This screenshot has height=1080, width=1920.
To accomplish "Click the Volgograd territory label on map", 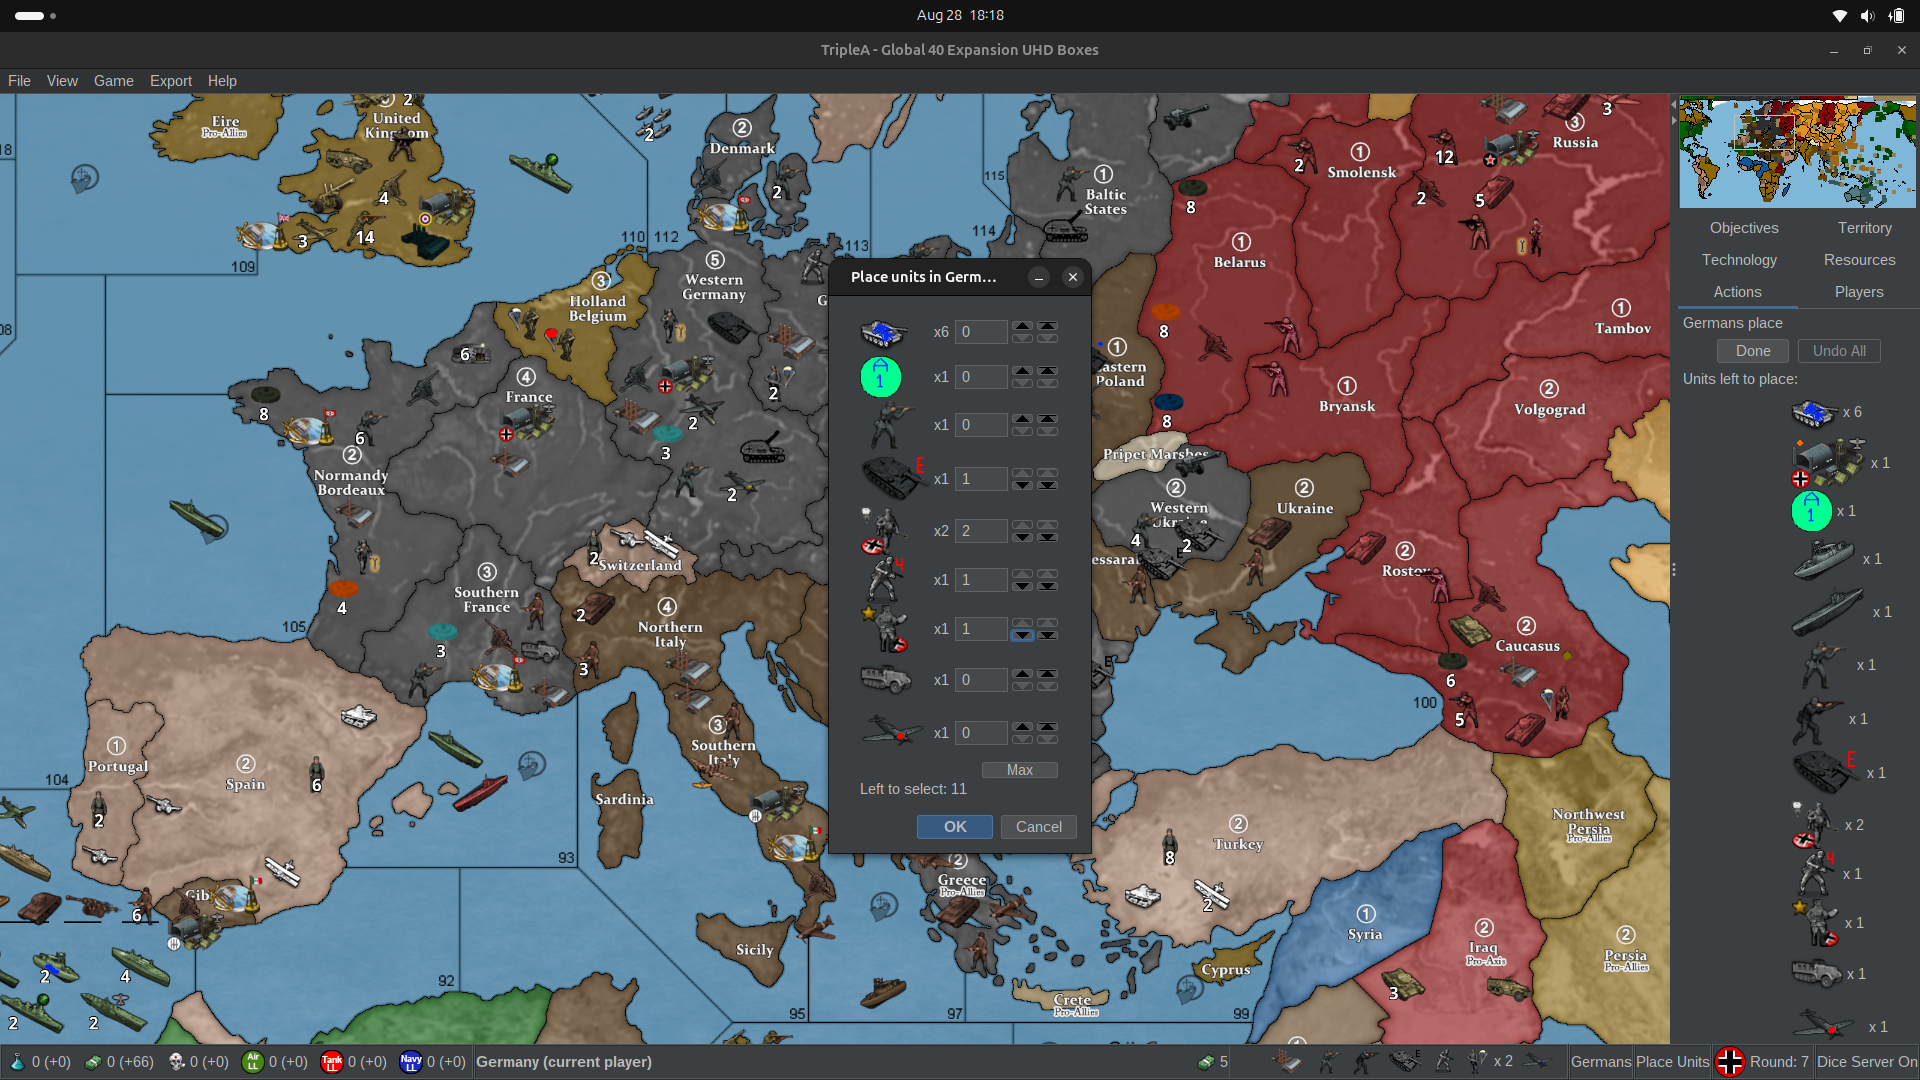I will pyautogui.click(x=1550, y=409).
